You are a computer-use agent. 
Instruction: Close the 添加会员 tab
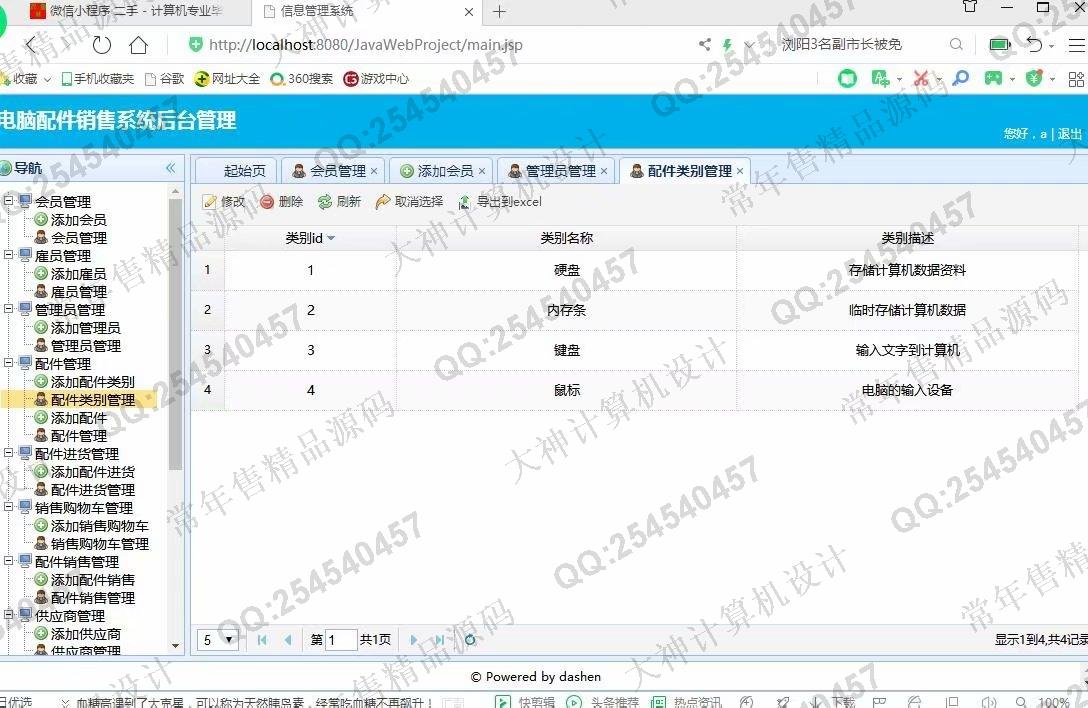(x=482, y=171)
